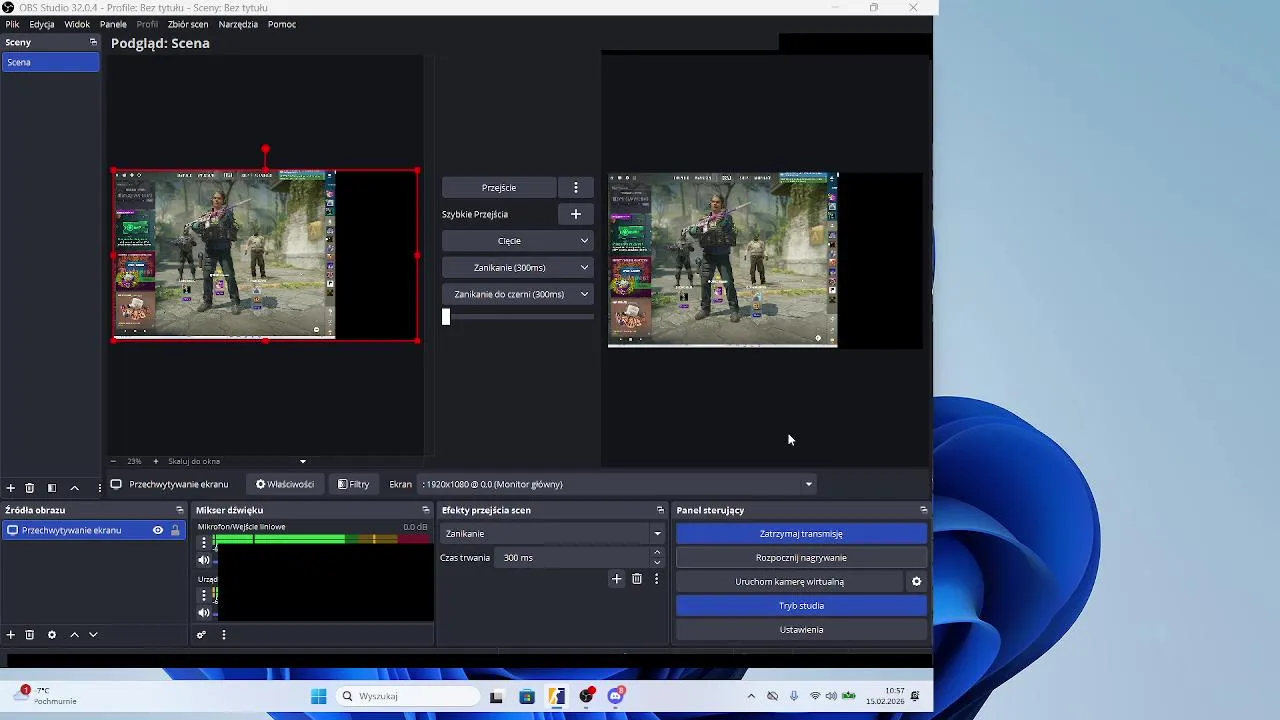Click the Mikrofon volume level meter
Image resolution: width=1280 pixels, height=720 pixels.
(x=320, y=539)
